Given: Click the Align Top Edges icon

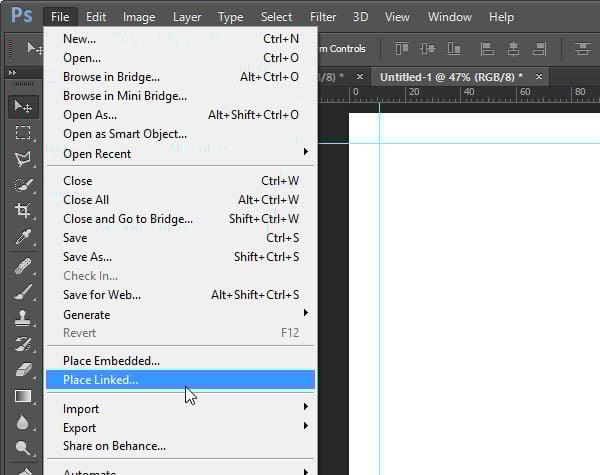Looking at the screenshot, I should tap(402, 49).
